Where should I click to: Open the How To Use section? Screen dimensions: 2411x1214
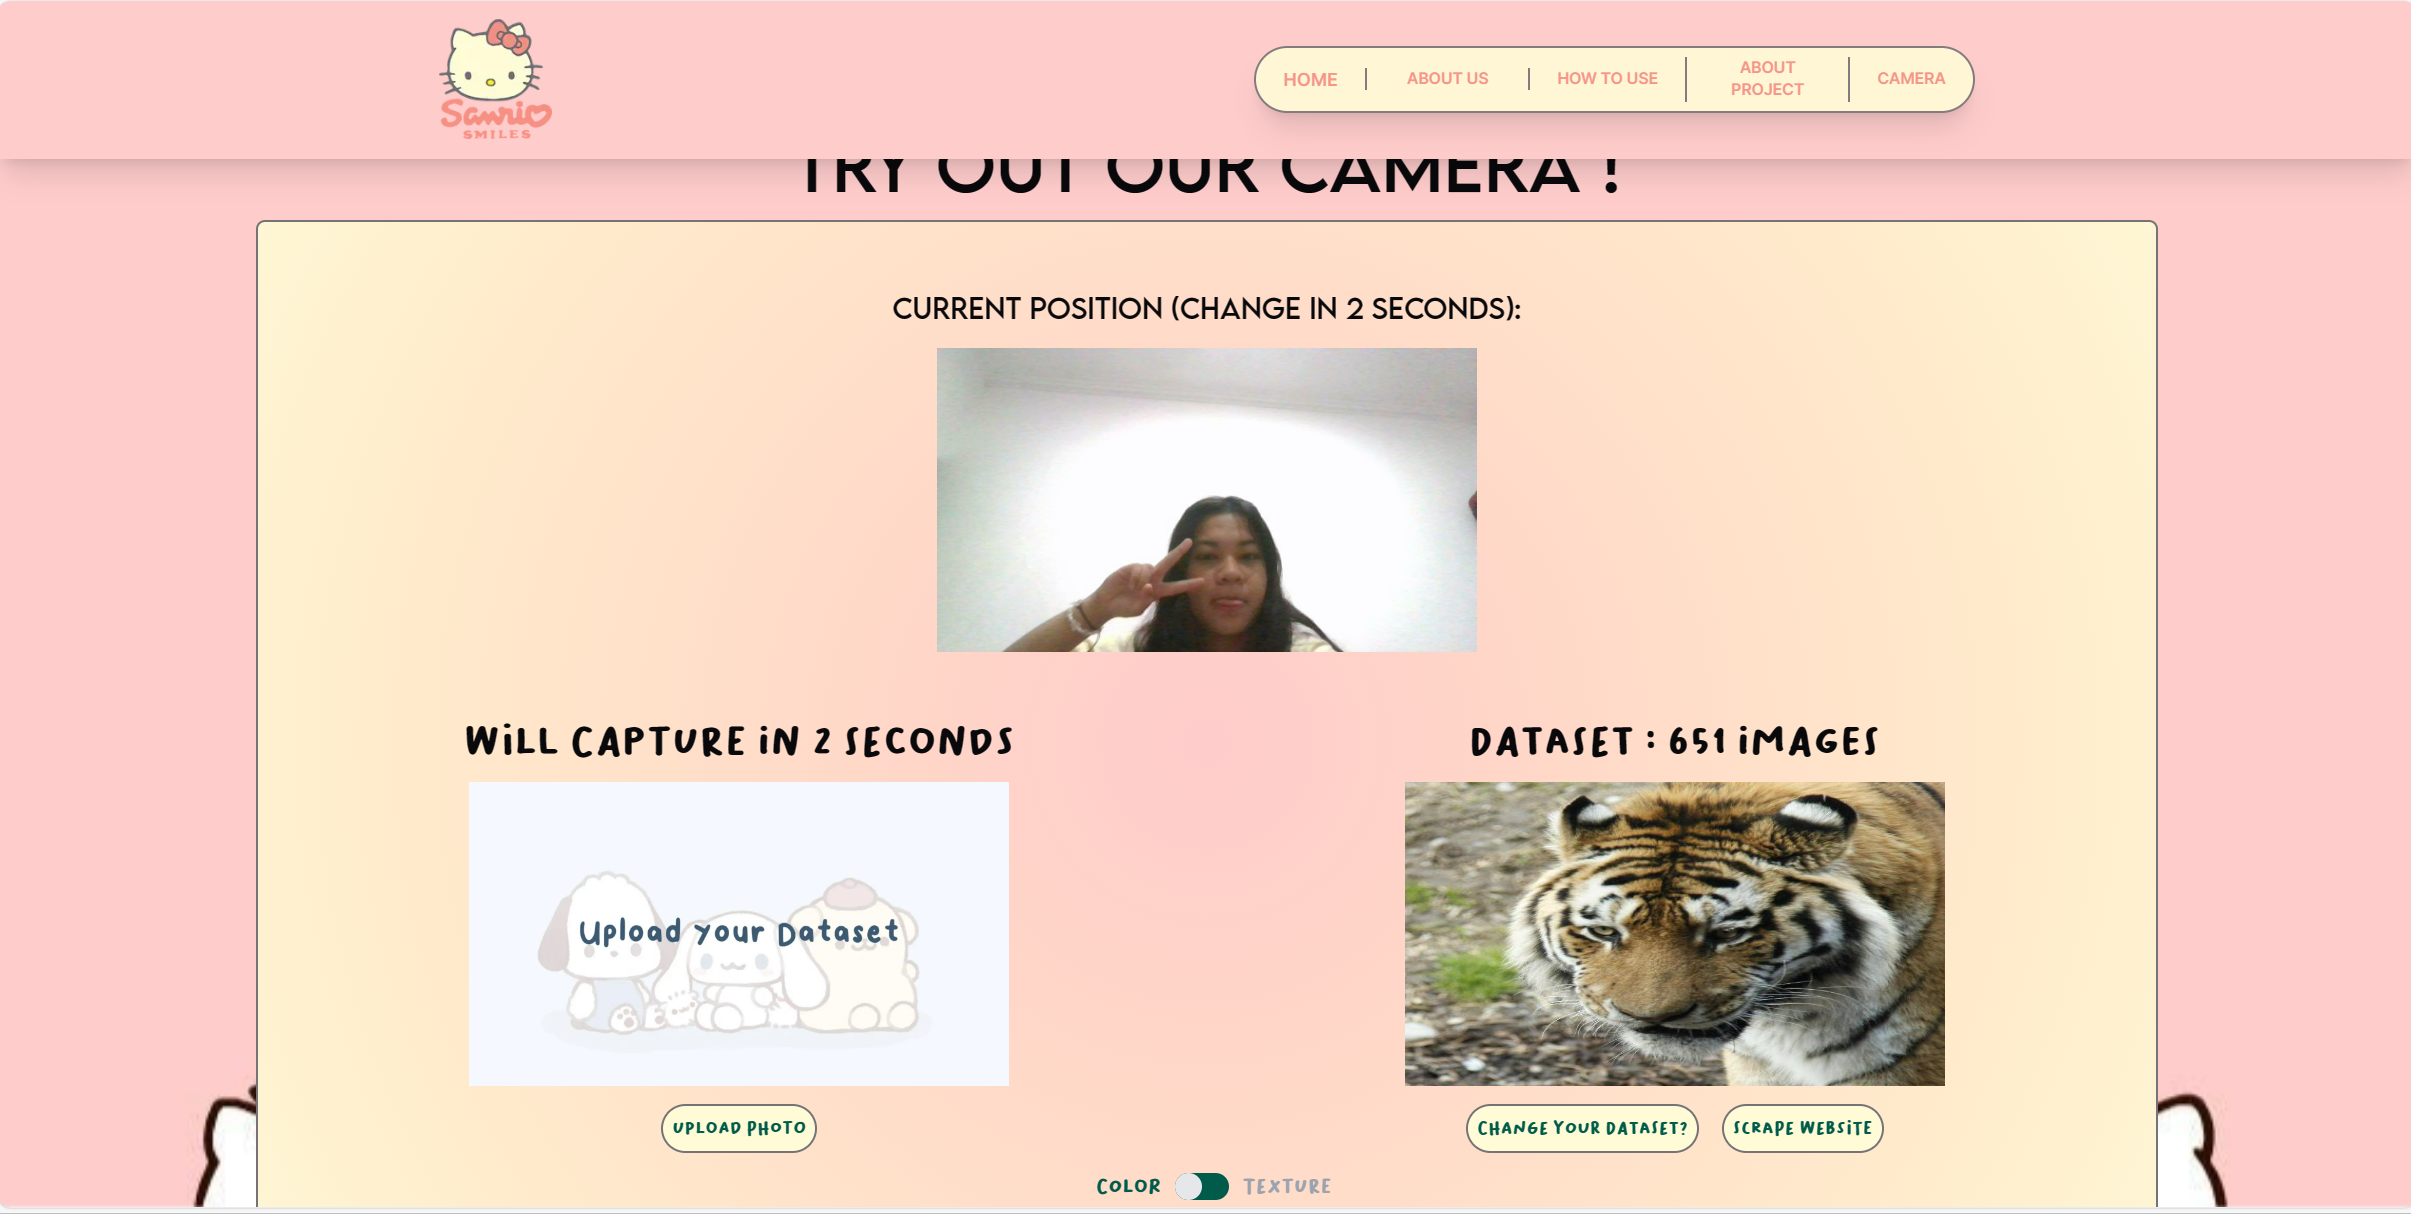pyautogui.click(x=1607, y=78)
